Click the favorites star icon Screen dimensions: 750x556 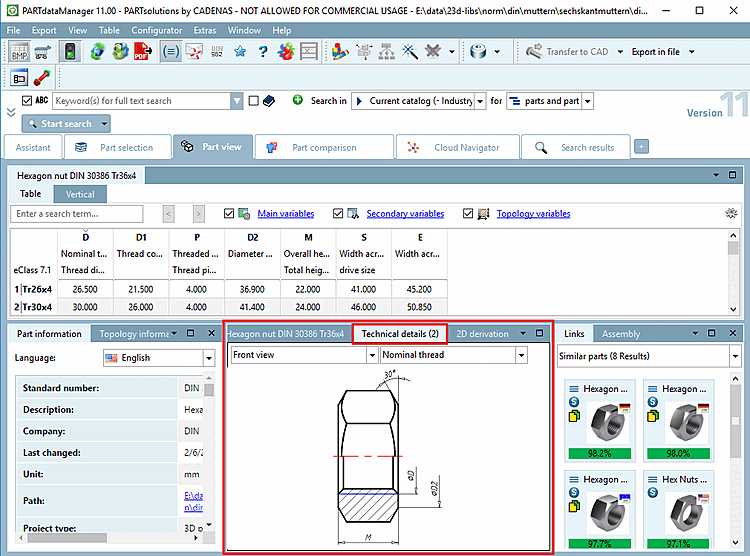(x=240, y=51)
